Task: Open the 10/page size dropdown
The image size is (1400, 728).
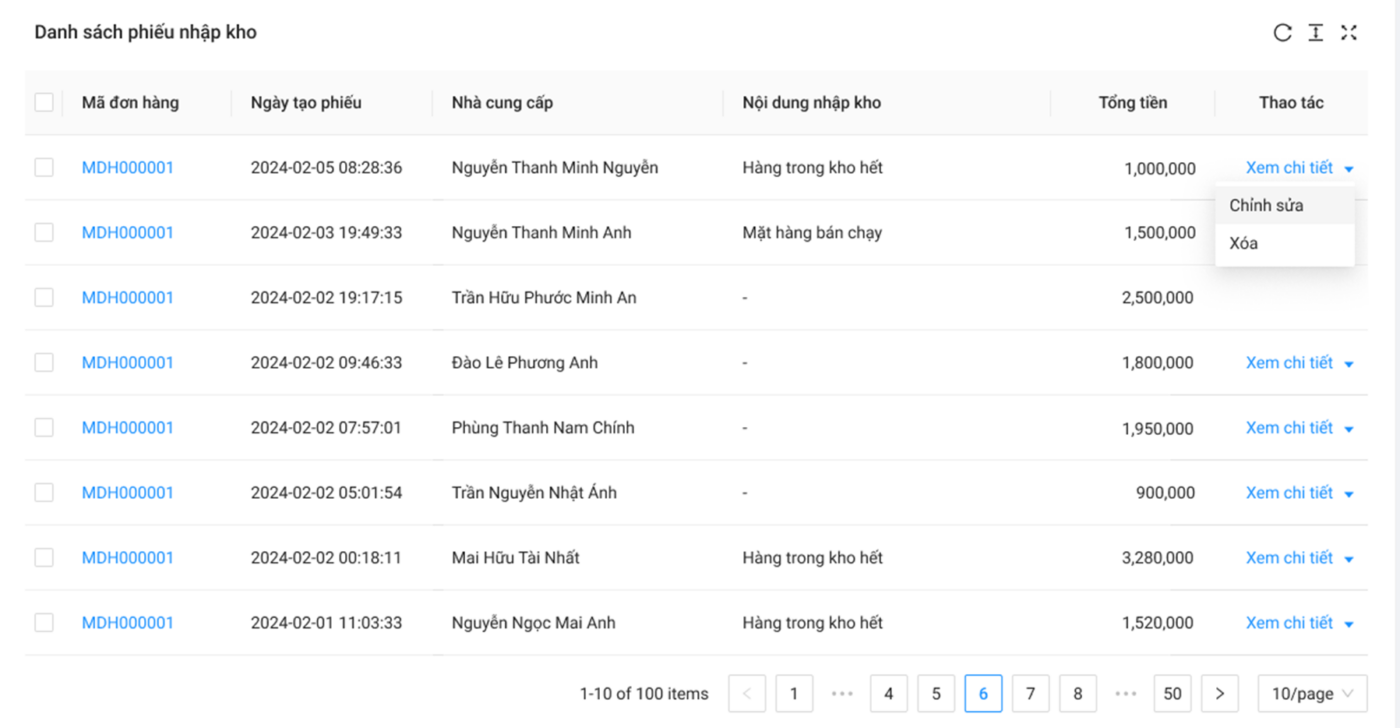Action: [x=1312, y=693]
